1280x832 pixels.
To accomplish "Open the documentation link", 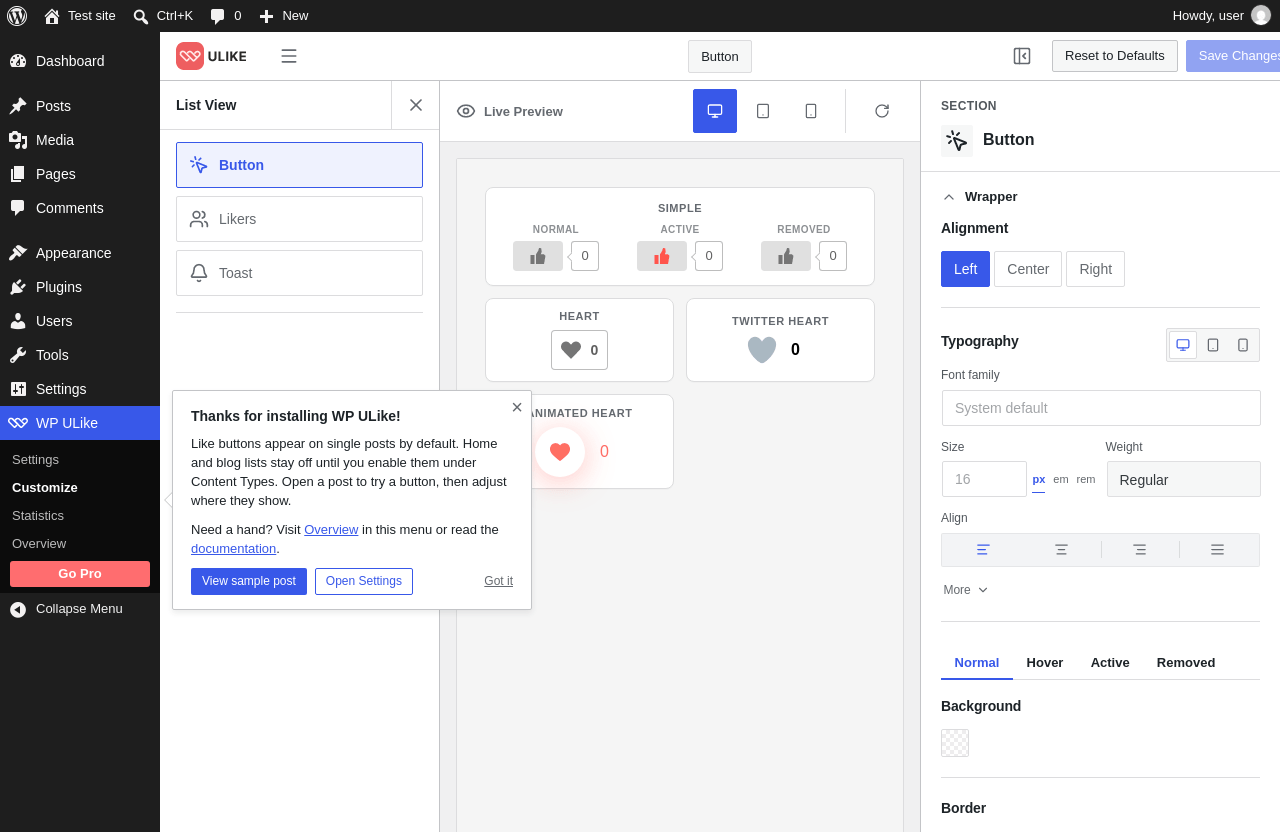I will tap(234, 548).
